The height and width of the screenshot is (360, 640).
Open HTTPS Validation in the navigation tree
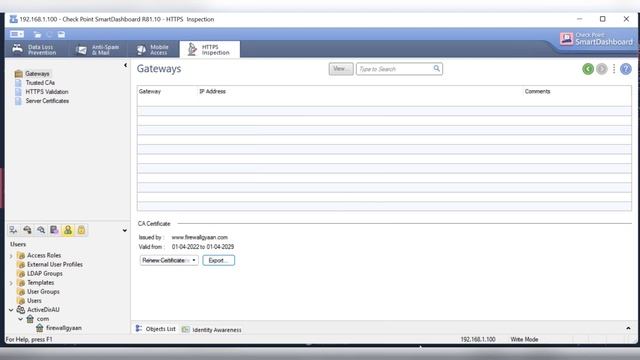tap(47, 92)
